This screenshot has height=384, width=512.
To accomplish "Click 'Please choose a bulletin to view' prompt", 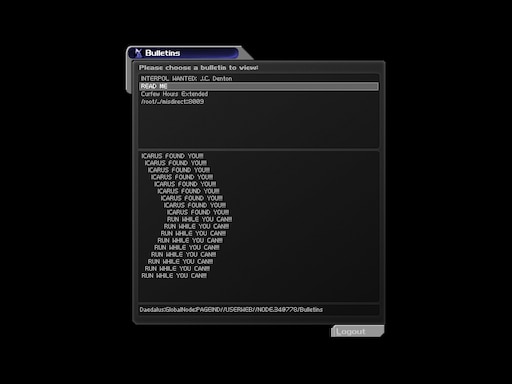I will pos(198,68).
